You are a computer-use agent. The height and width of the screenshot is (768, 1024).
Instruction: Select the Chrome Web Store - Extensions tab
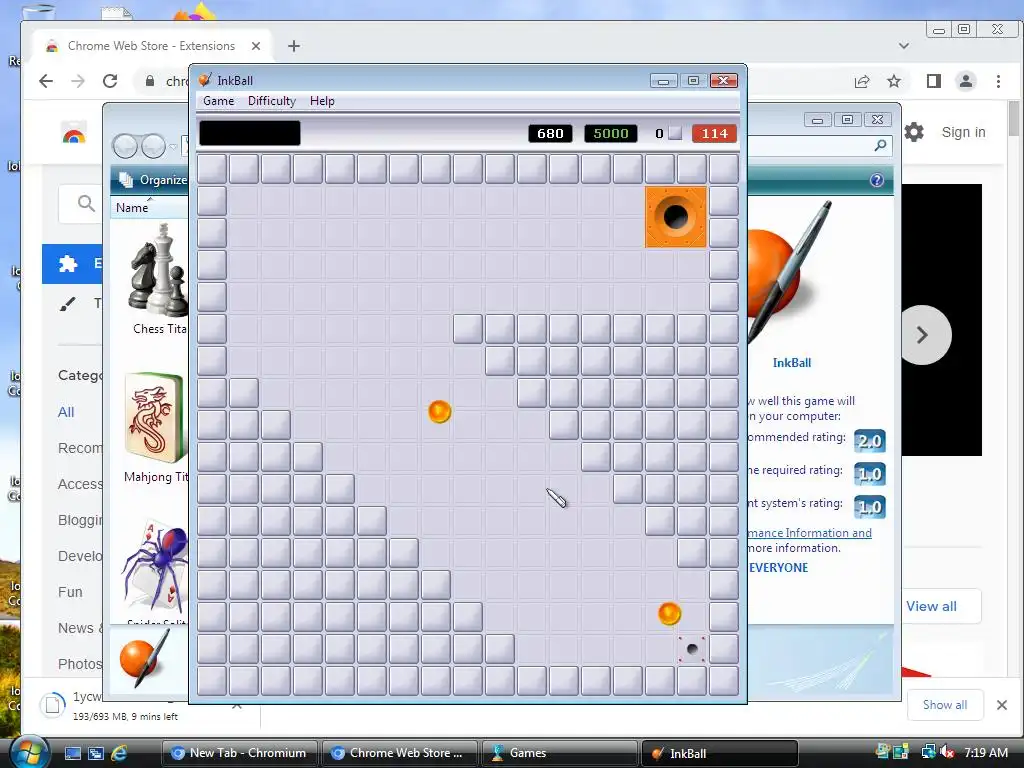coord(151,46)
